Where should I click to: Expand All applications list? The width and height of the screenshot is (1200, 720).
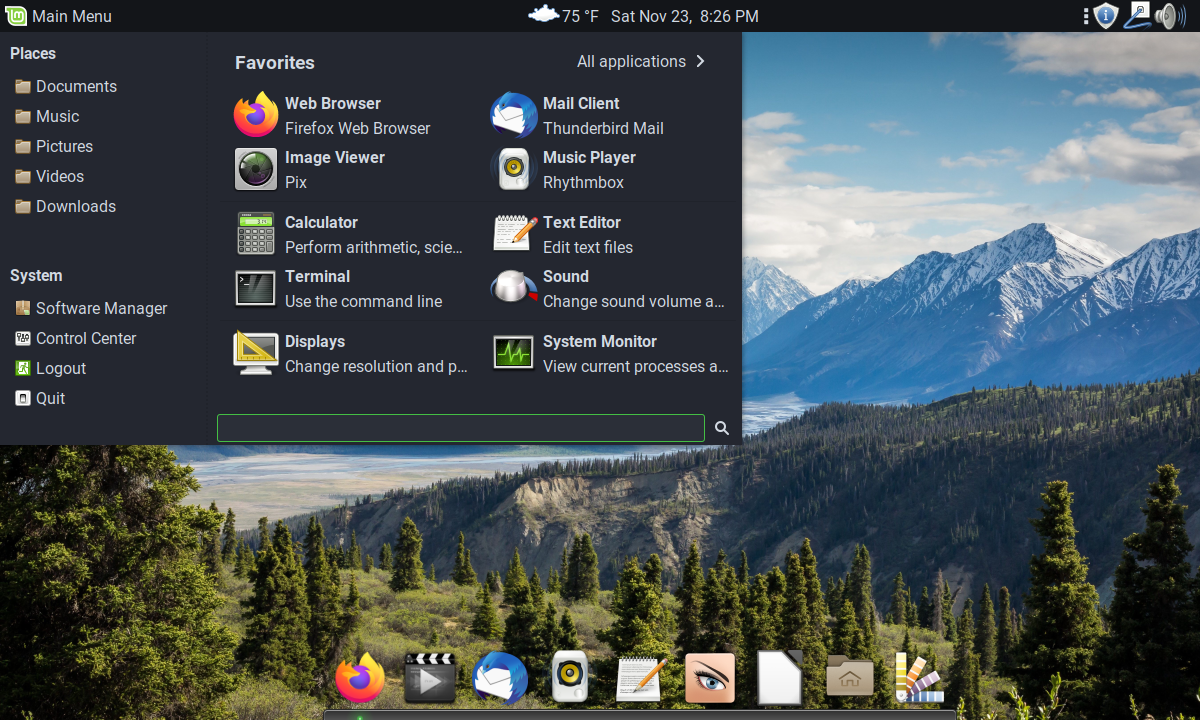(641, 62)
